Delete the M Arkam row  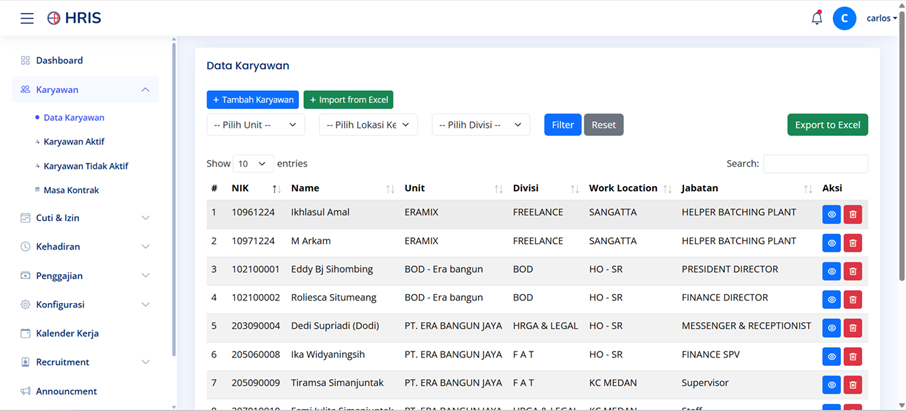(852, 243)
